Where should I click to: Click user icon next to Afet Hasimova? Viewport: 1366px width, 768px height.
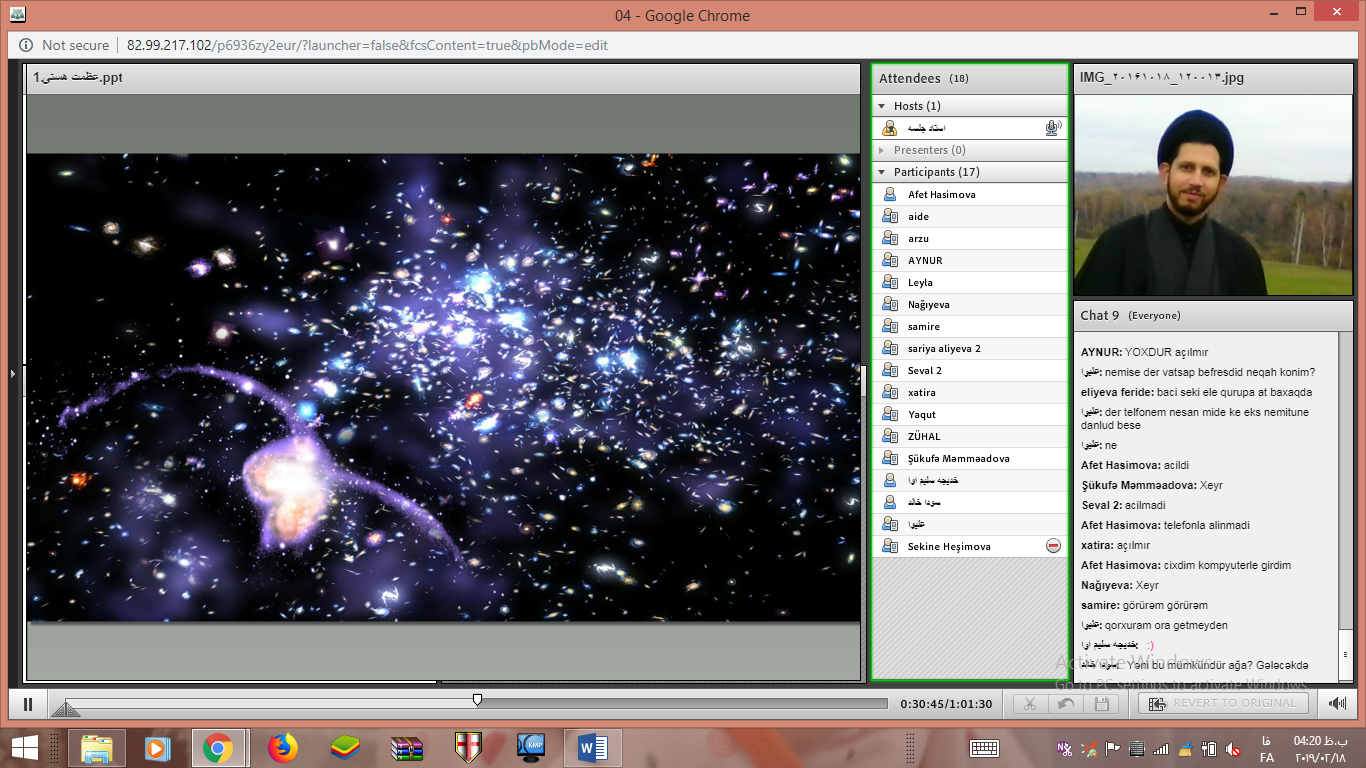890,195
